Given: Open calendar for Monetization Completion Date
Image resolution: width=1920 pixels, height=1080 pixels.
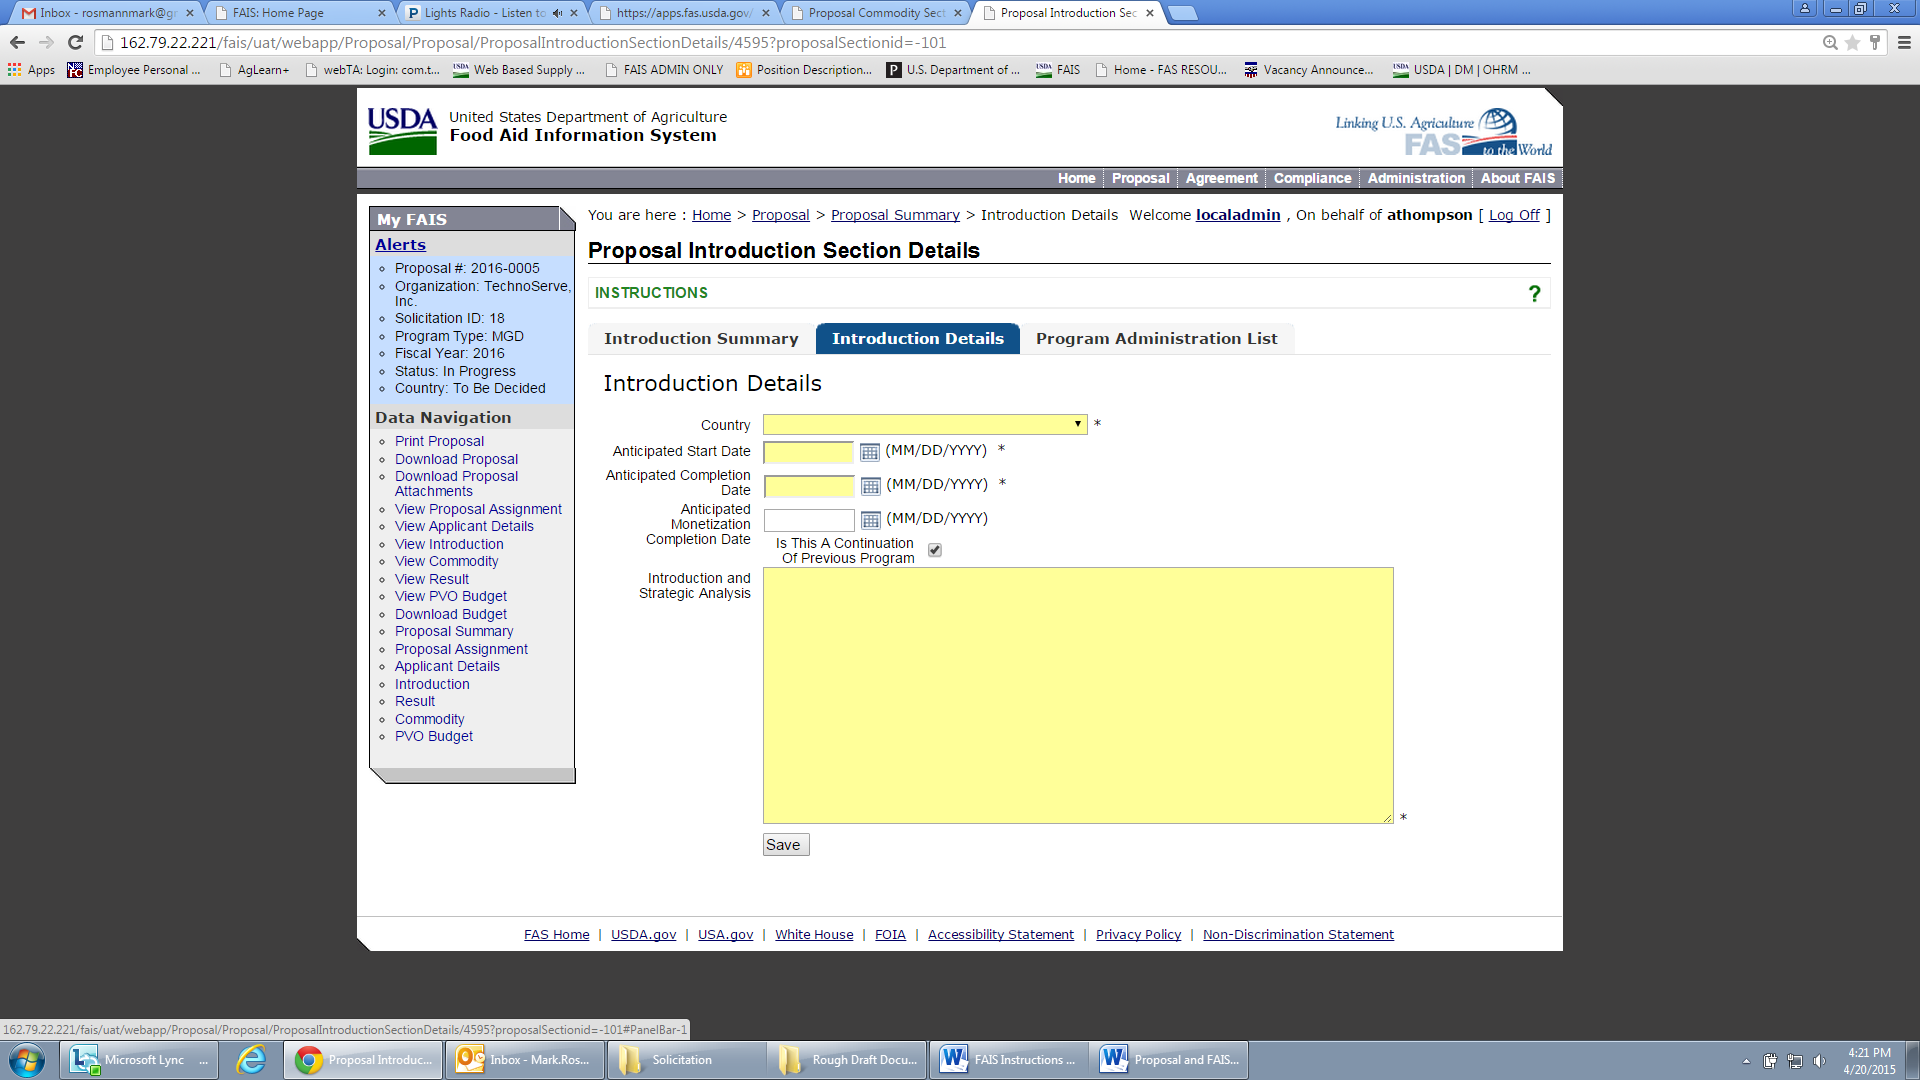Looking at the screenshot, I should [870, 520].
